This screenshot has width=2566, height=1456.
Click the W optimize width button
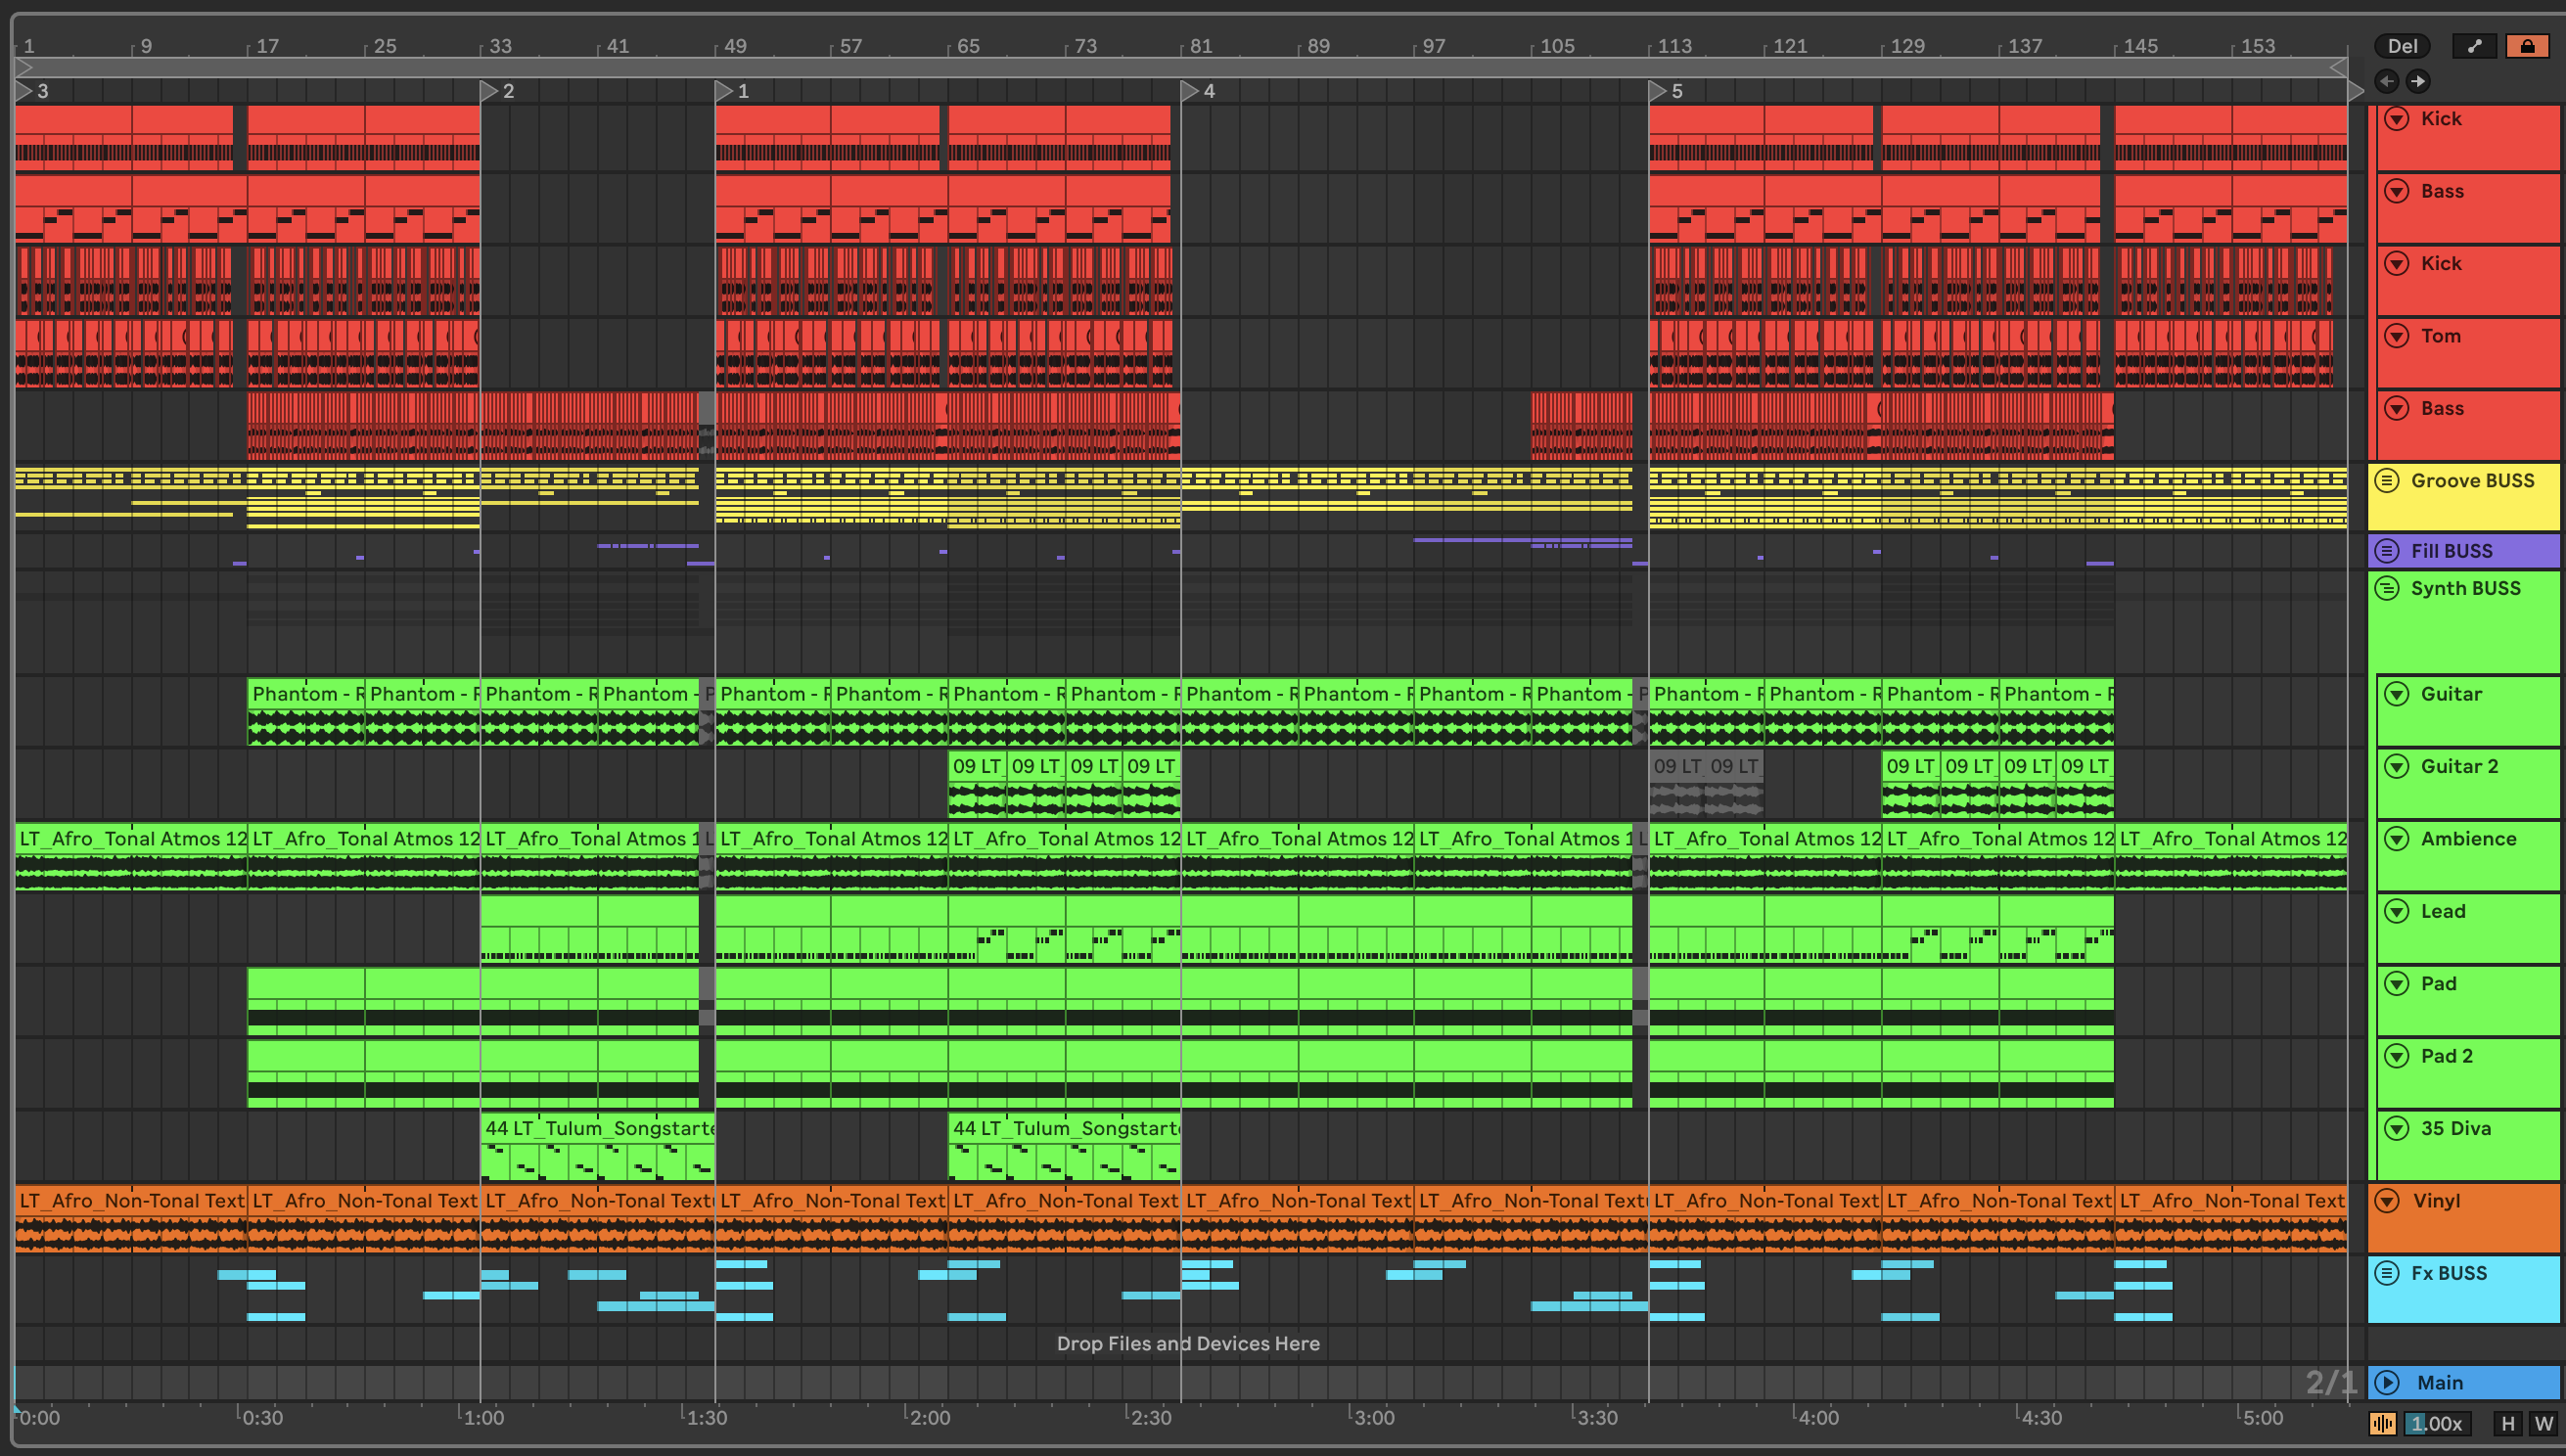pos(2543,1423)
